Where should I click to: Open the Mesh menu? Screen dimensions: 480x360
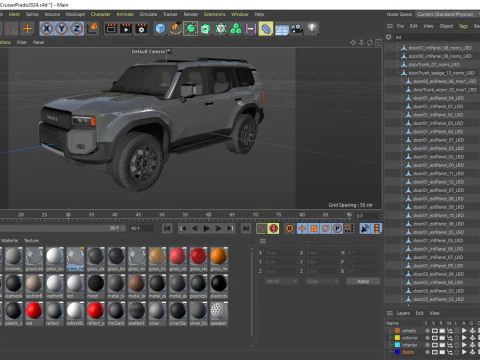[14, 14]
